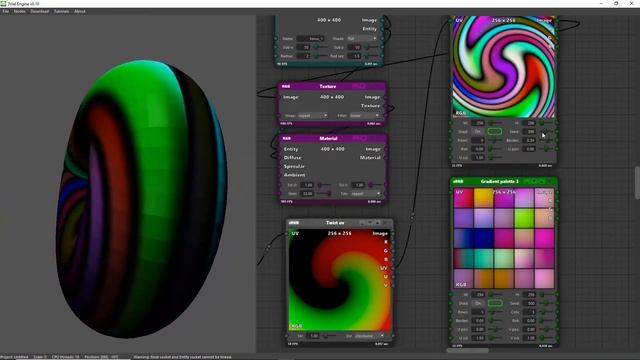Click the Entity input socket of Material node

click(280, 149)
